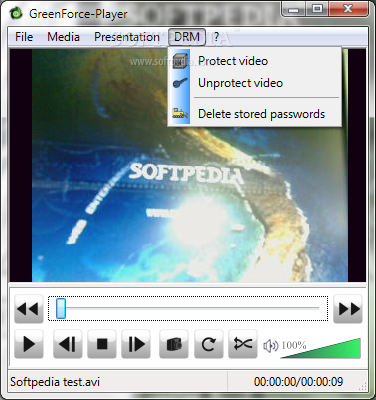Select Delete stored passwords entry

click(255, 114)
